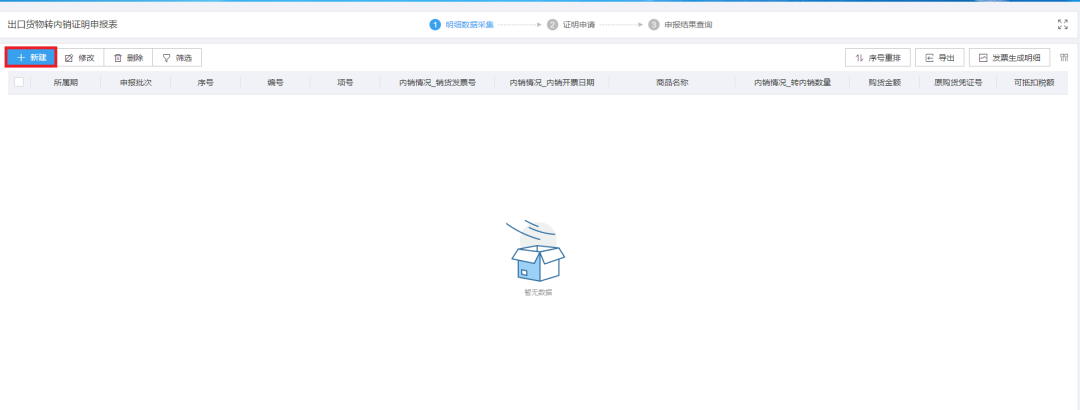1080x410 pixels.
Task: Click the 可抵扣税额 column header
Action: 1034,83
